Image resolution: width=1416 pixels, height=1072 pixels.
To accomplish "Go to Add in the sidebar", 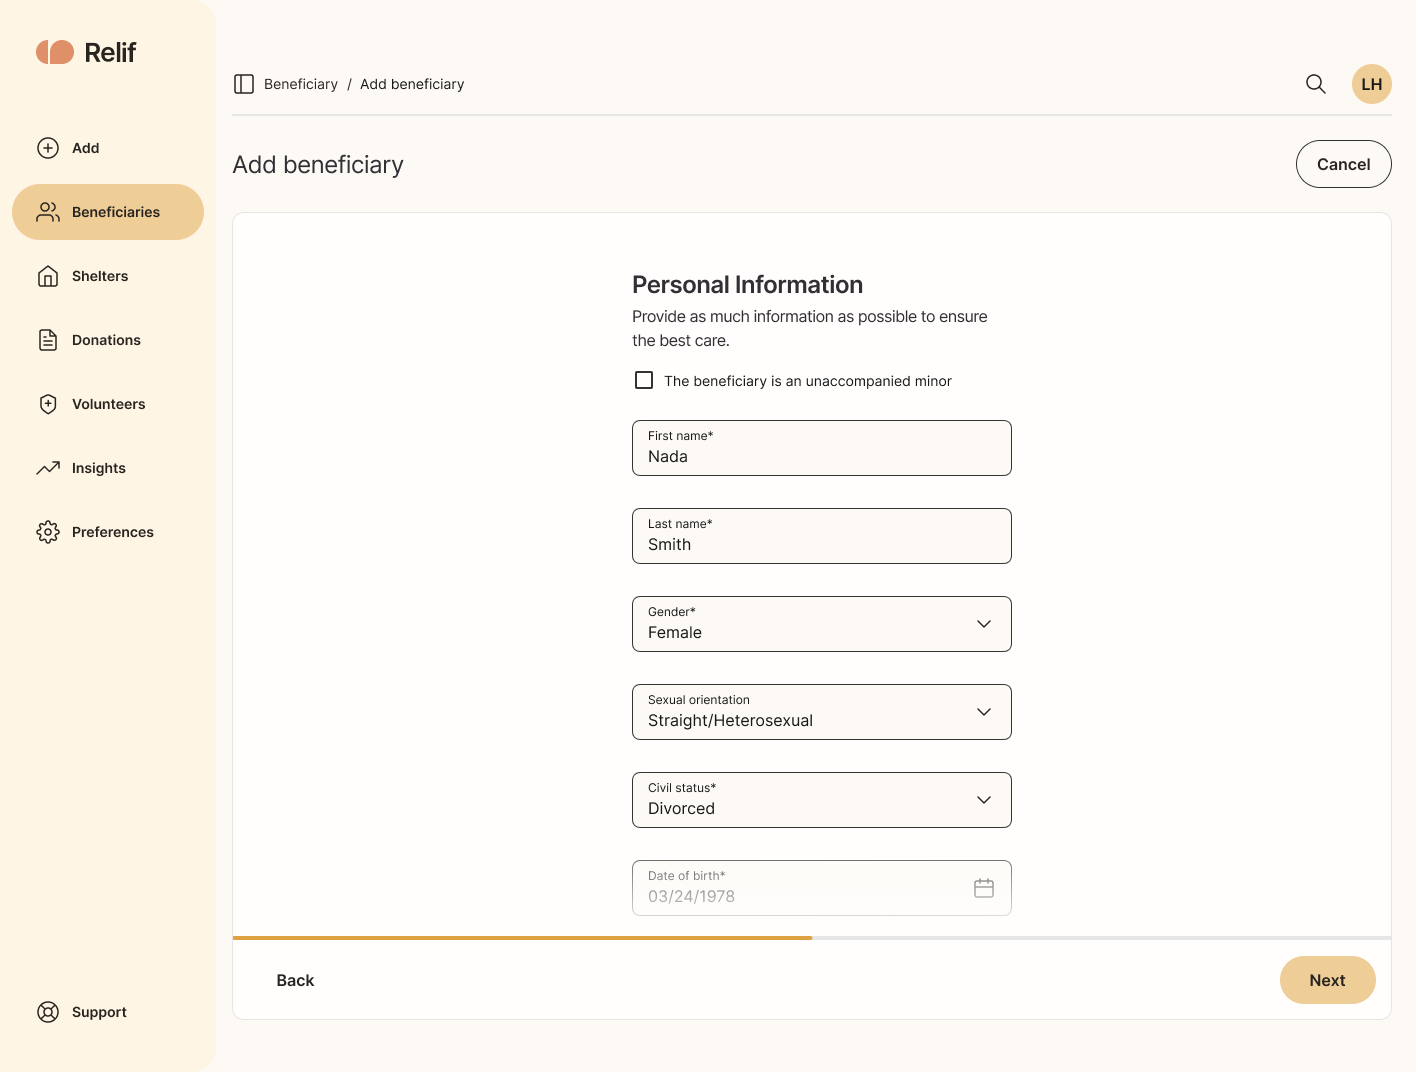I will [108, 148].
